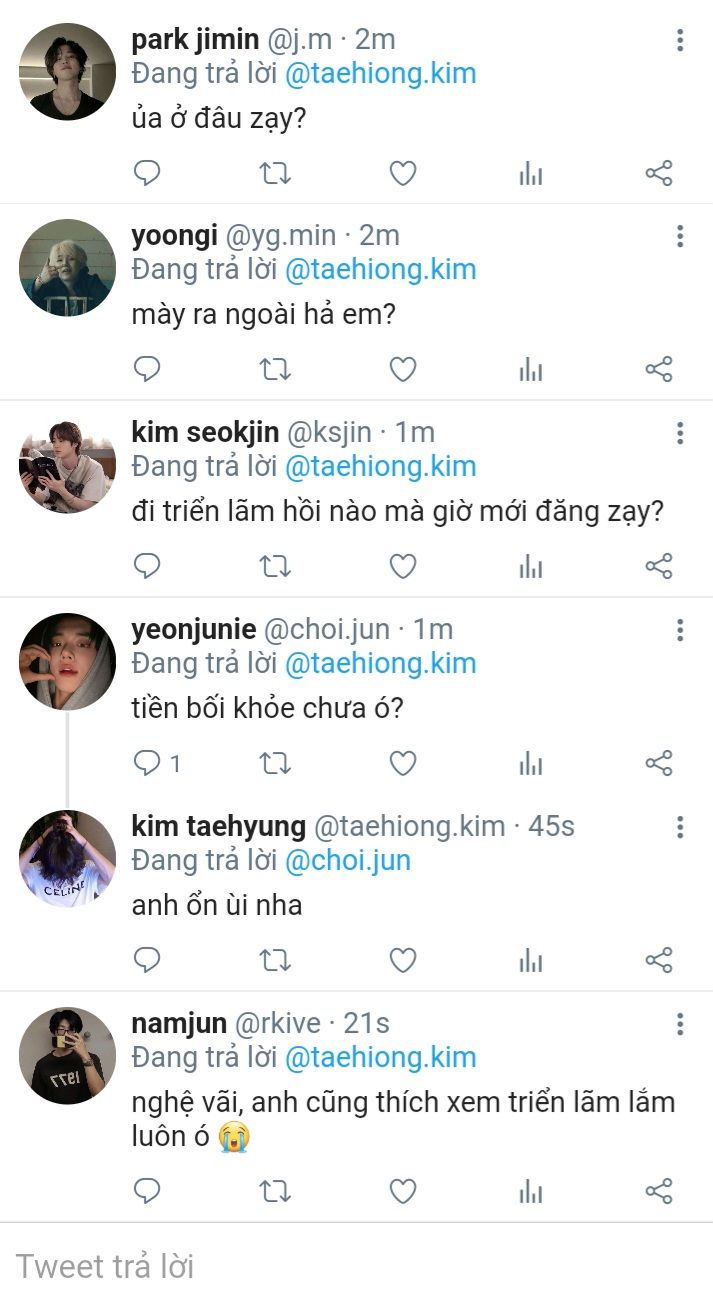Share yeonjunie's tweet
Image resolution: width=713 pixels, height=1307 pixels.
pyautogui.click(x=658, y=764)
